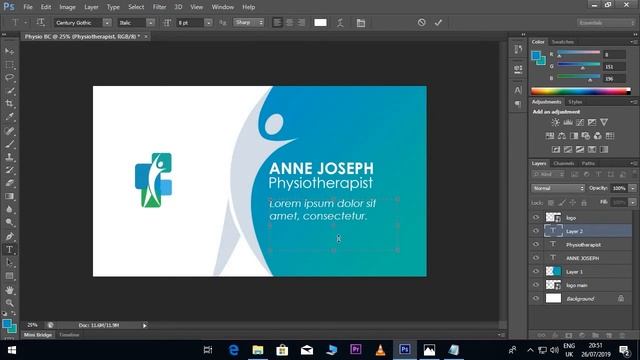This screenshot has height=360, width=640.
Task: Select the Rectangular Marquee tool
Action: 9,65
